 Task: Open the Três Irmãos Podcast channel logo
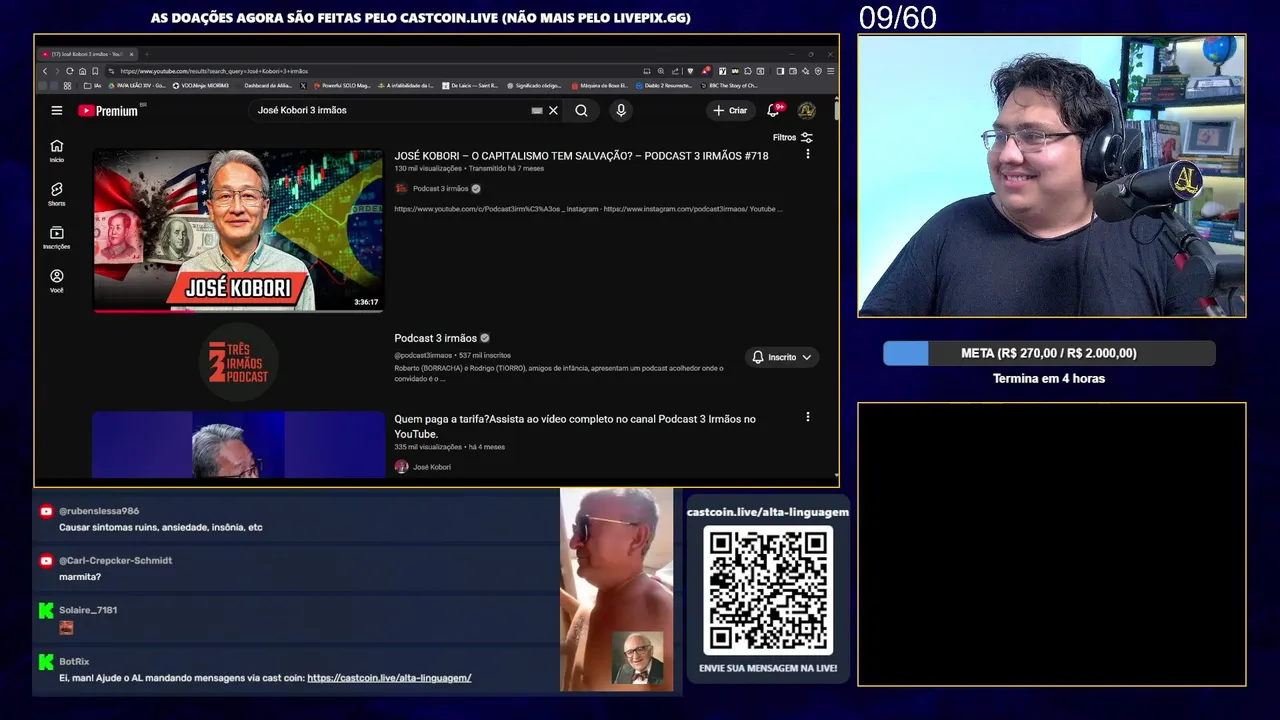[x=238, y=362]
